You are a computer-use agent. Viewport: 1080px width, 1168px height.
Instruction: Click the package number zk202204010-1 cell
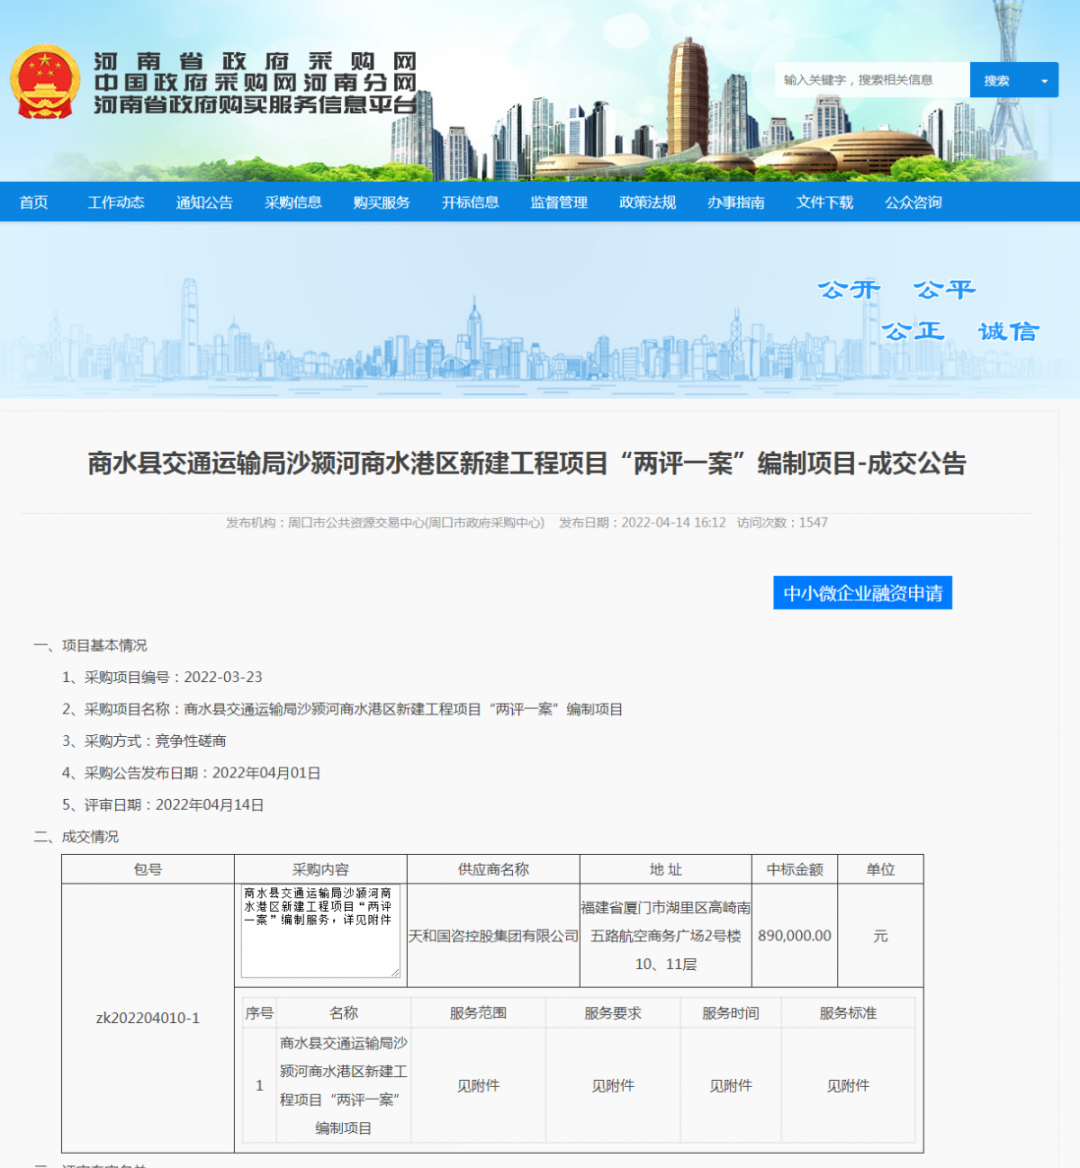click(x=147, y=1018)
